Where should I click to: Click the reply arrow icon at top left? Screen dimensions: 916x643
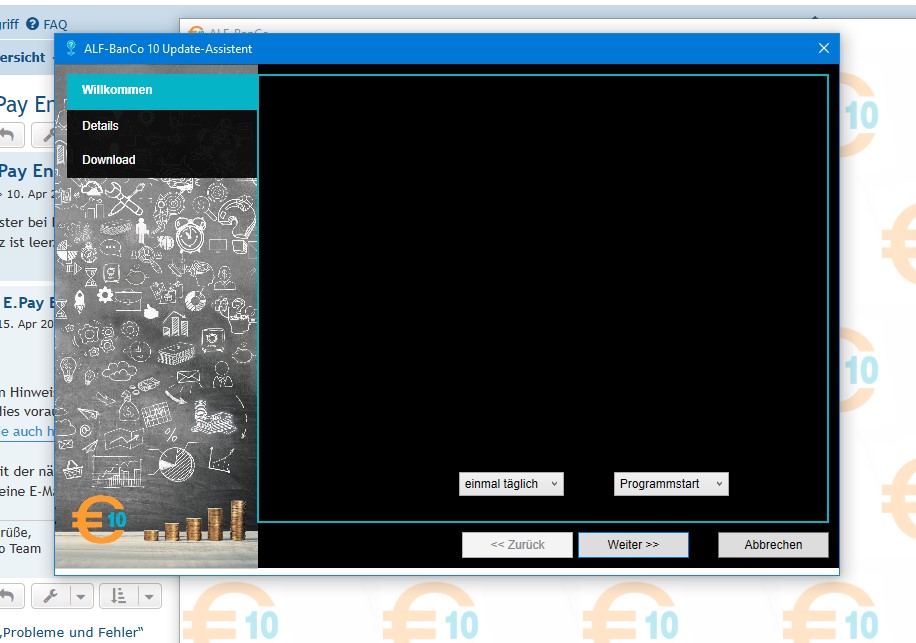coord(8,135)
